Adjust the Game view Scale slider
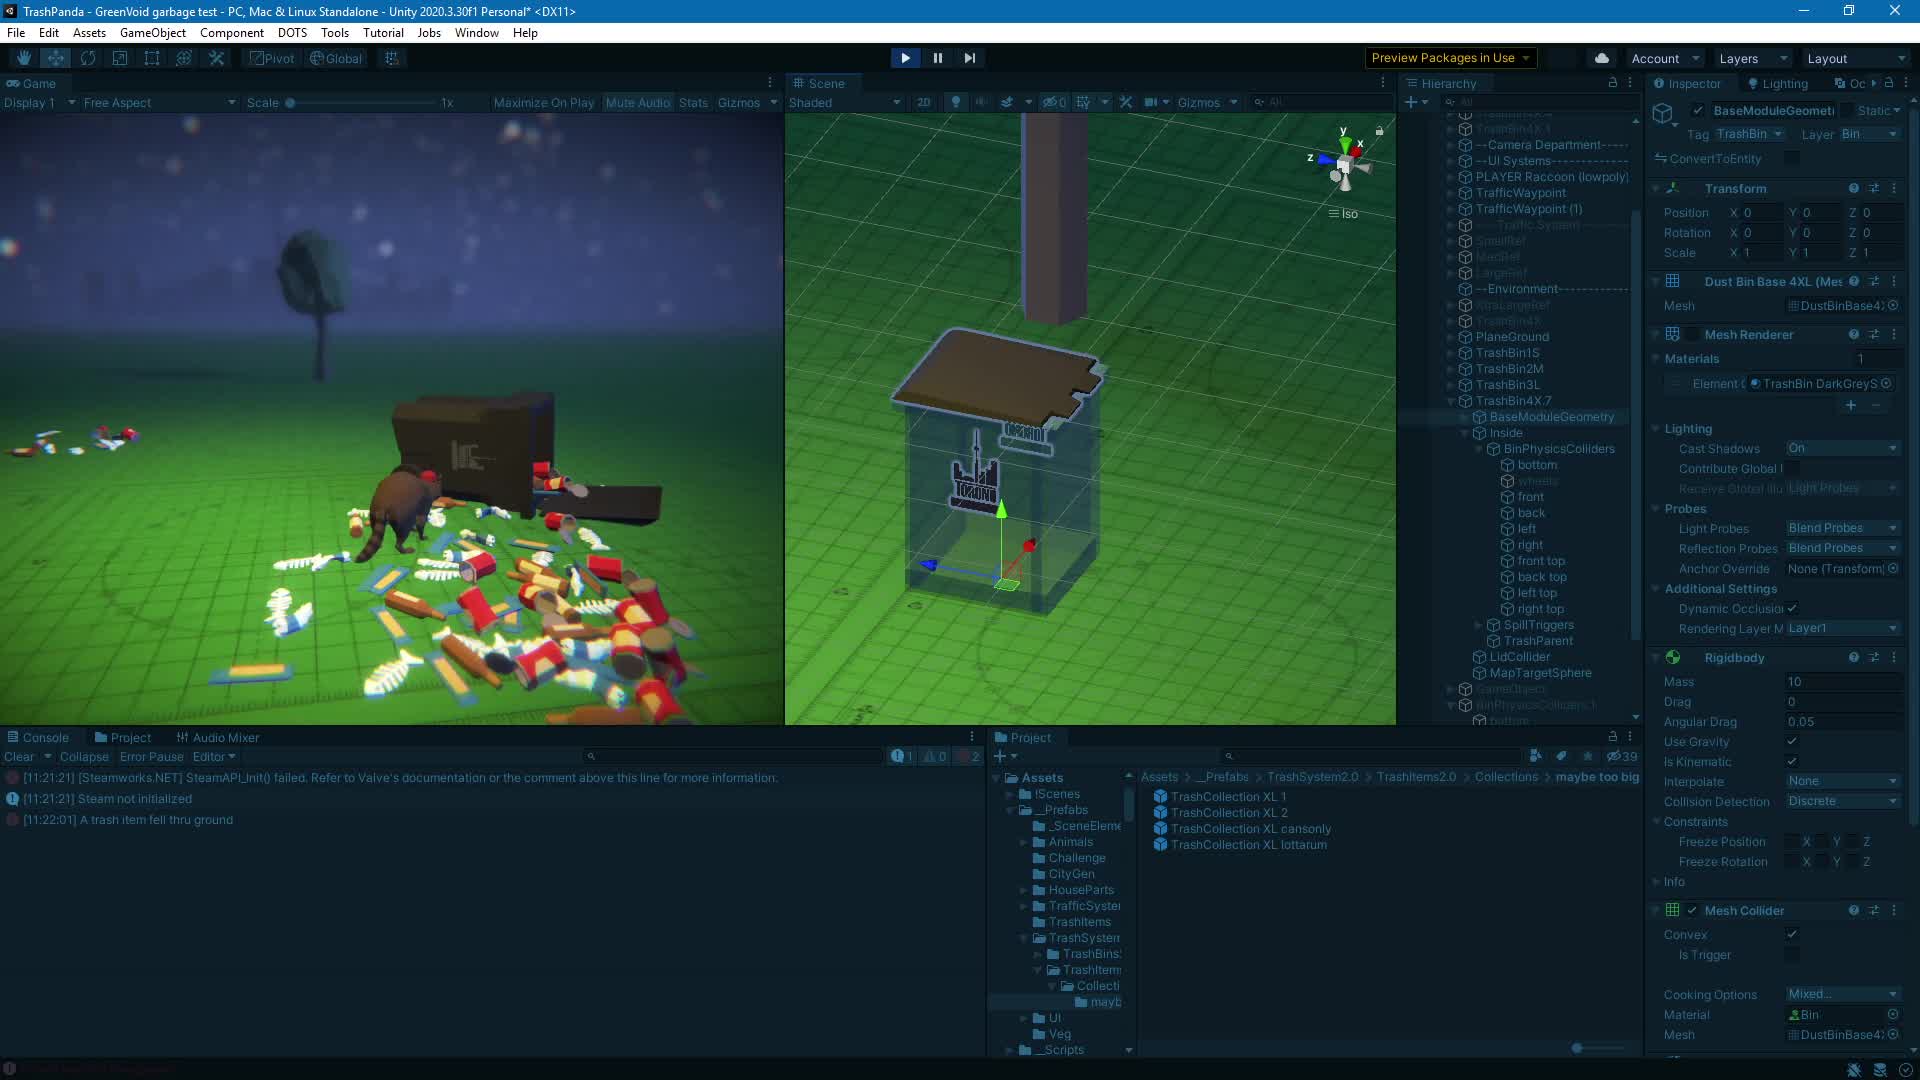The height and width of the screenshot is (1080, 1920). pyautogui.click(x=290, y=102)
